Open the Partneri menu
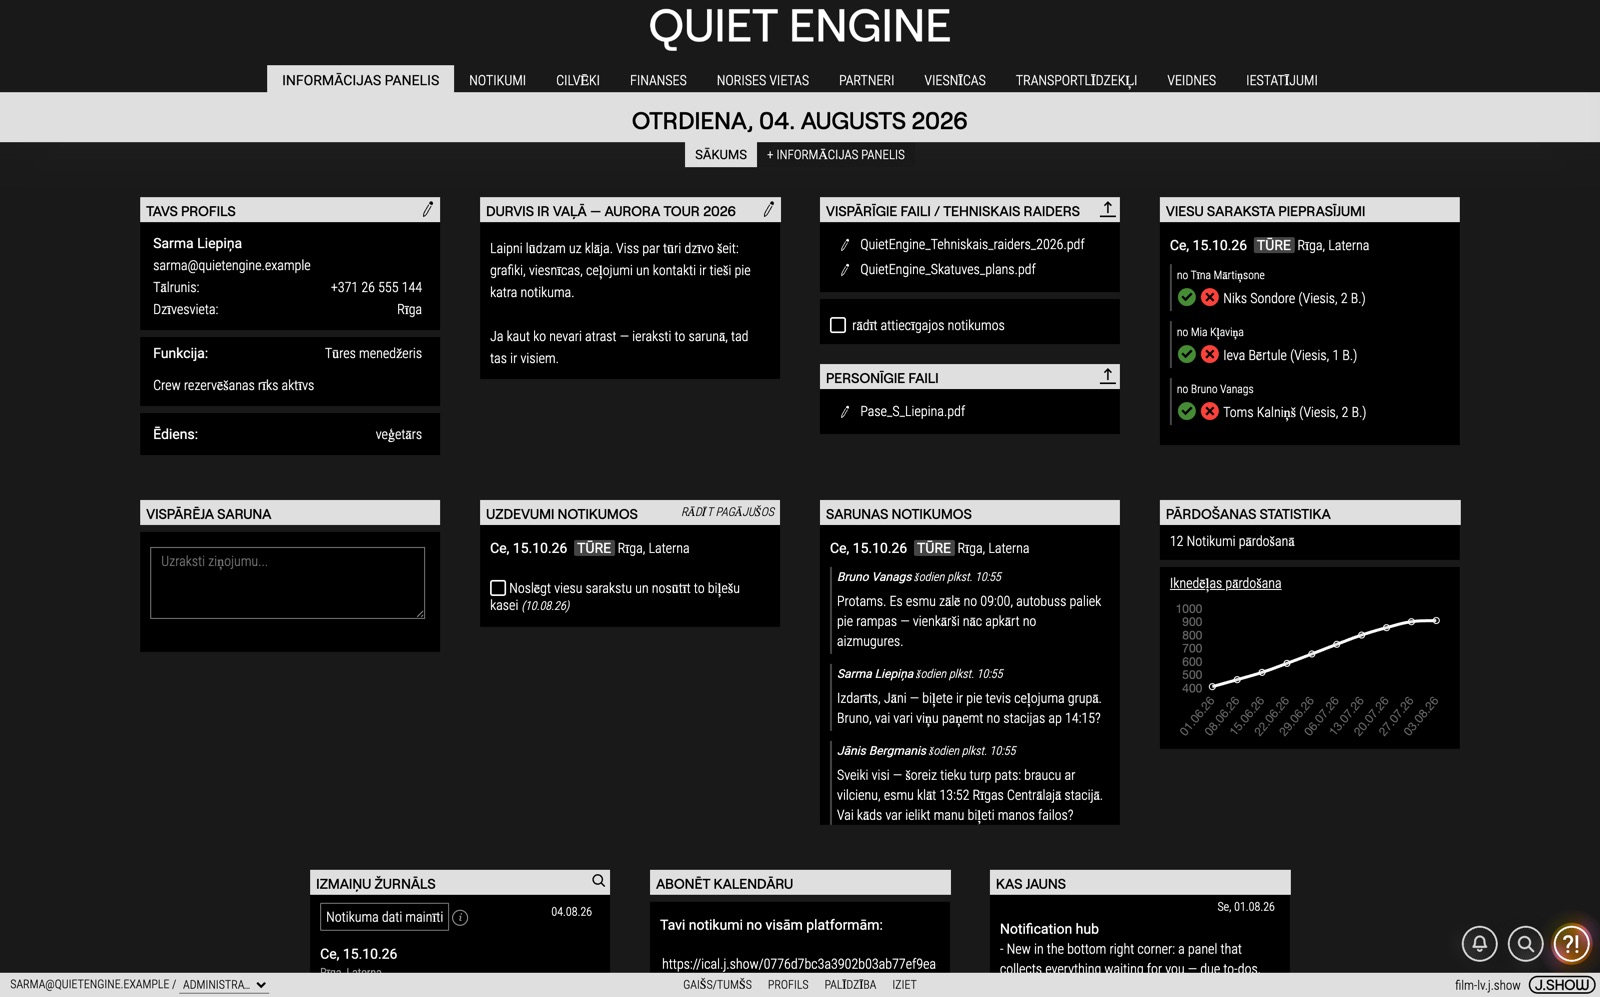Screen dimensions: 1600x997 pos(867,80)
